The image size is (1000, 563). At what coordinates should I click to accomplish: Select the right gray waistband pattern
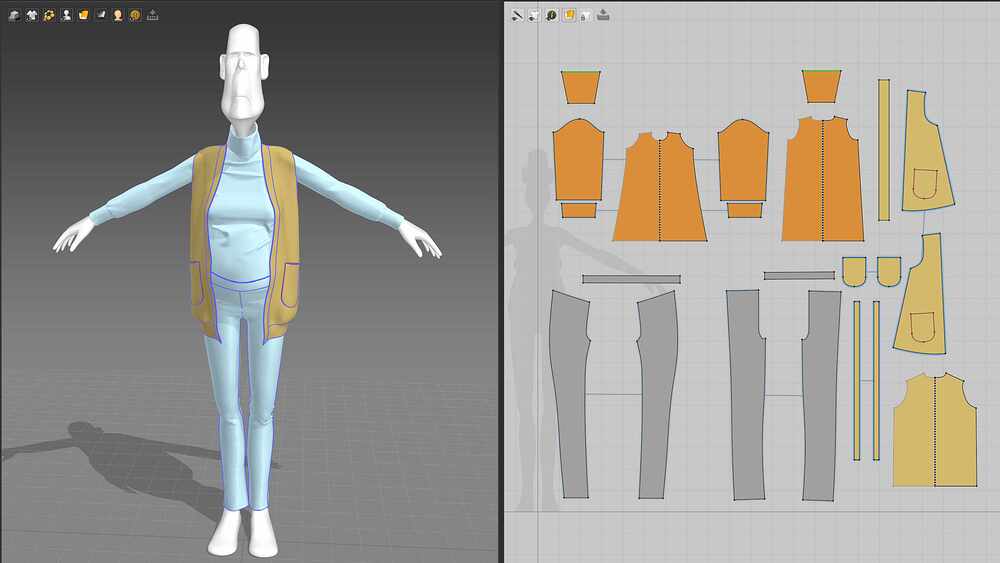(799, 276)
